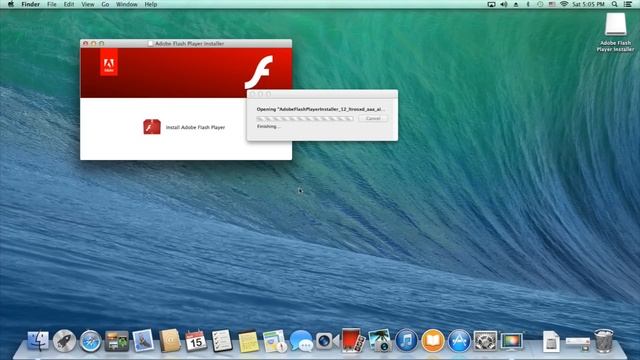Open the Finder menu
Image resolution: width=640 pixels, height=360 pixels.
(x=31, y=4)
